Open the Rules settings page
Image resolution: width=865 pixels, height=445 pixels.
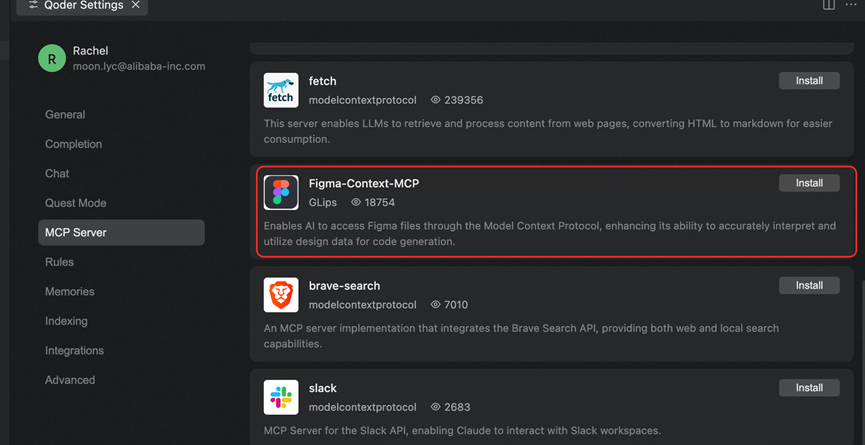click(59, 262)
